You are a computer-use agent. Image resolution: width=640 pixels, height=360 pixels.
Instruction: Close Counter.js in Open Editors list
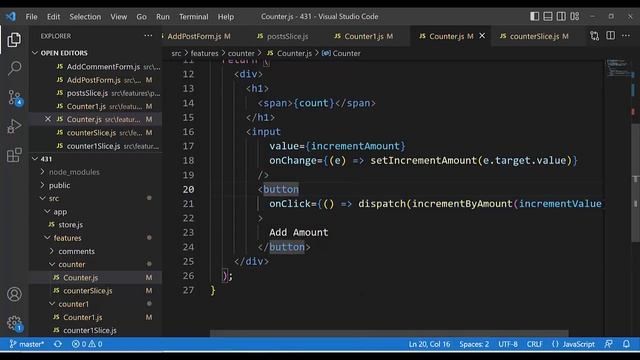[x=48, y=119]
